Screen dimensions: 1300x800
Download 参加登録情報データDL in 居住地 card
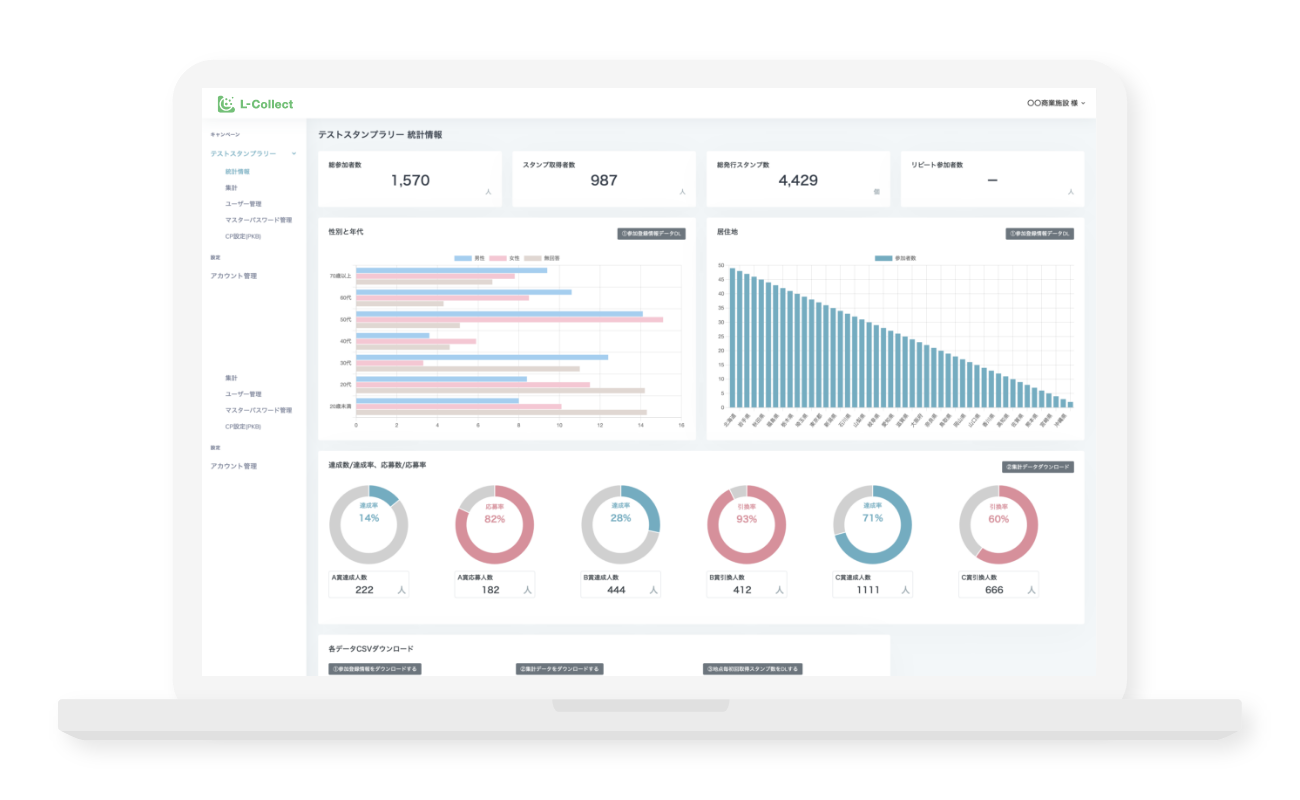click(x=1039, y=234)
